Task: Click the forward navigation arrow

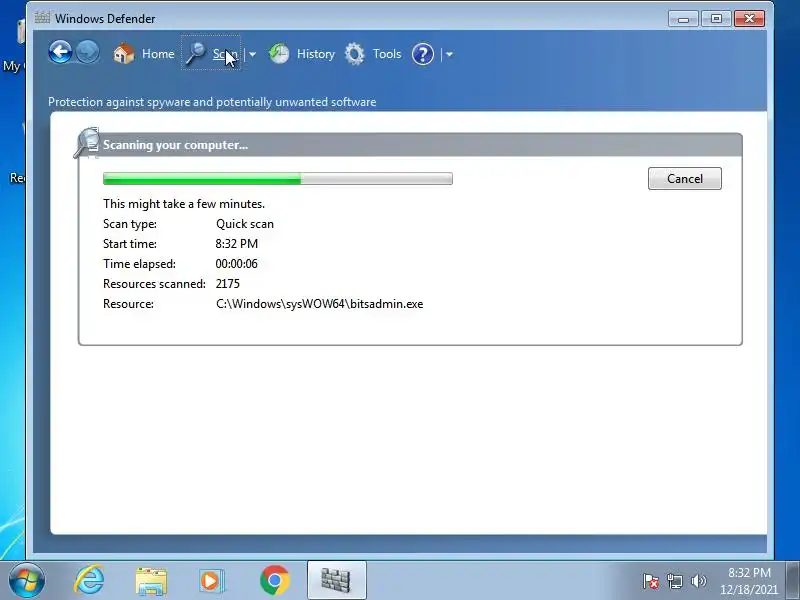Action: (88, 53)
